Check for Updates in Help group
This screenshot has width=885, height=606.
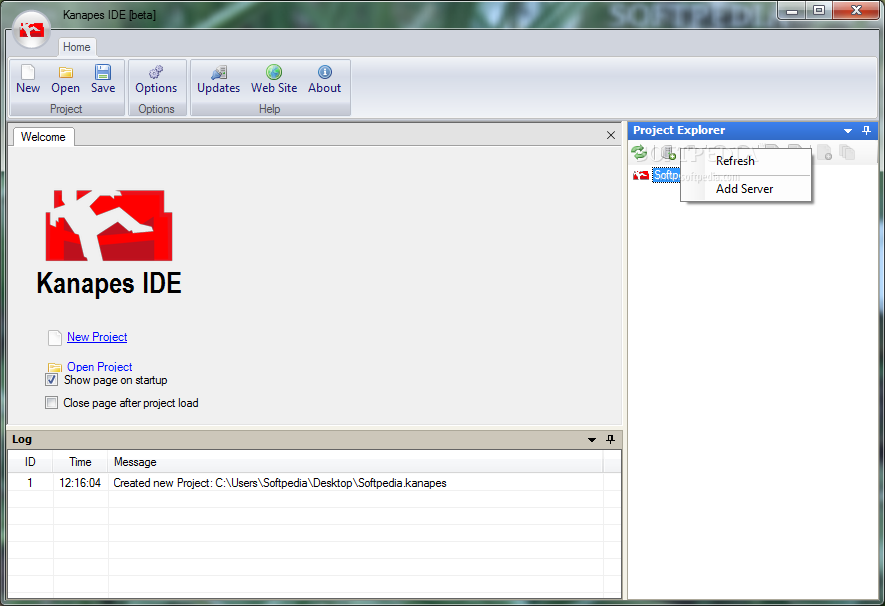[218, 80]
